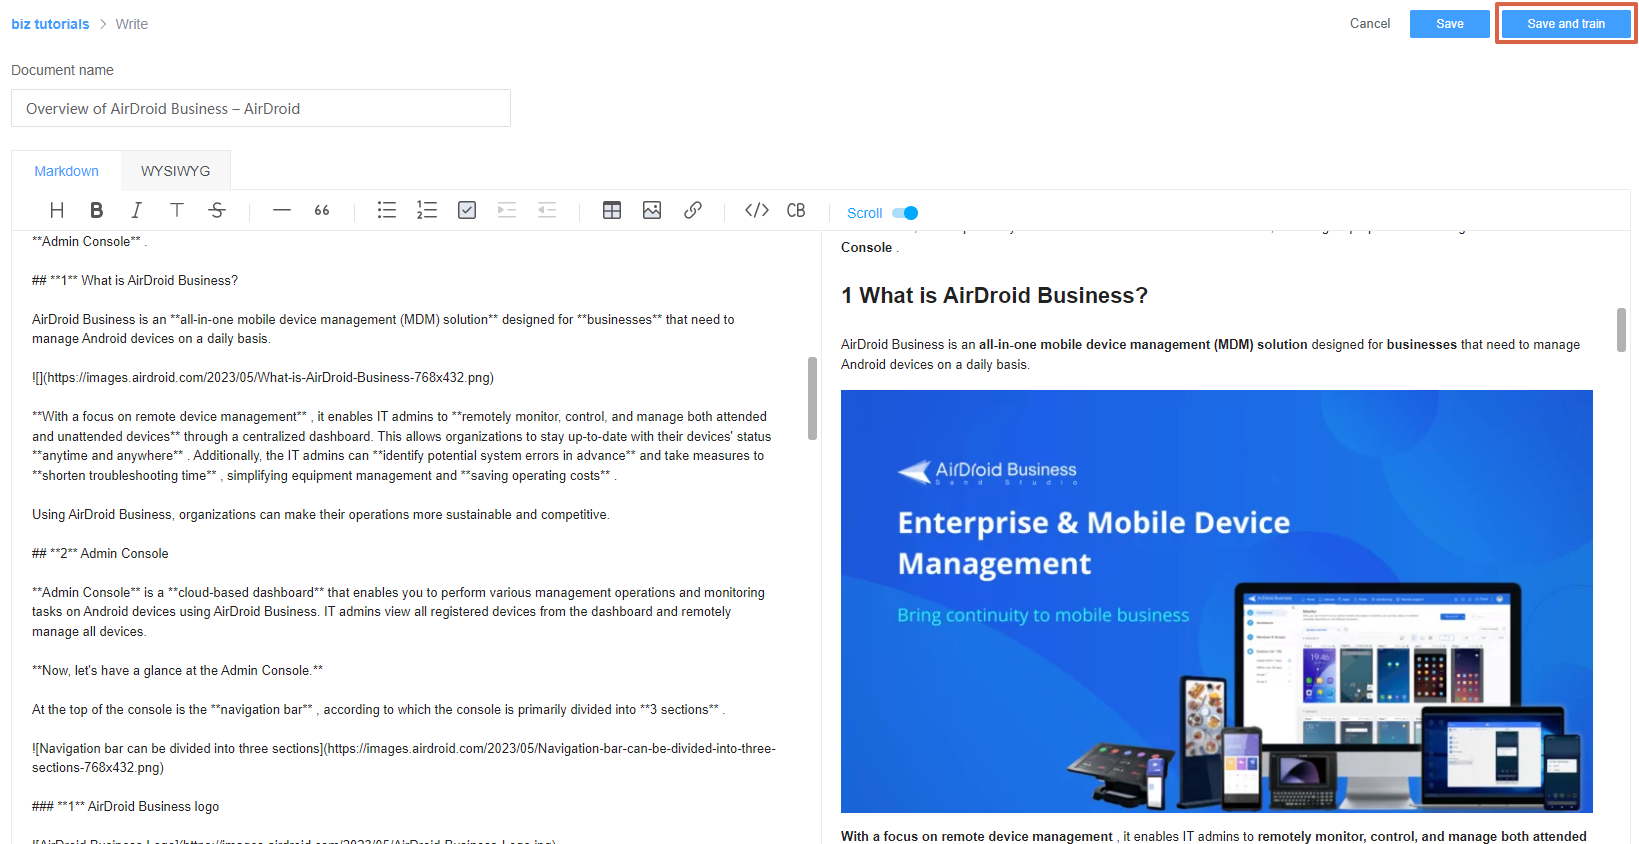Toggle italic formatting
1639x844 pixels.
click(137, 210)
